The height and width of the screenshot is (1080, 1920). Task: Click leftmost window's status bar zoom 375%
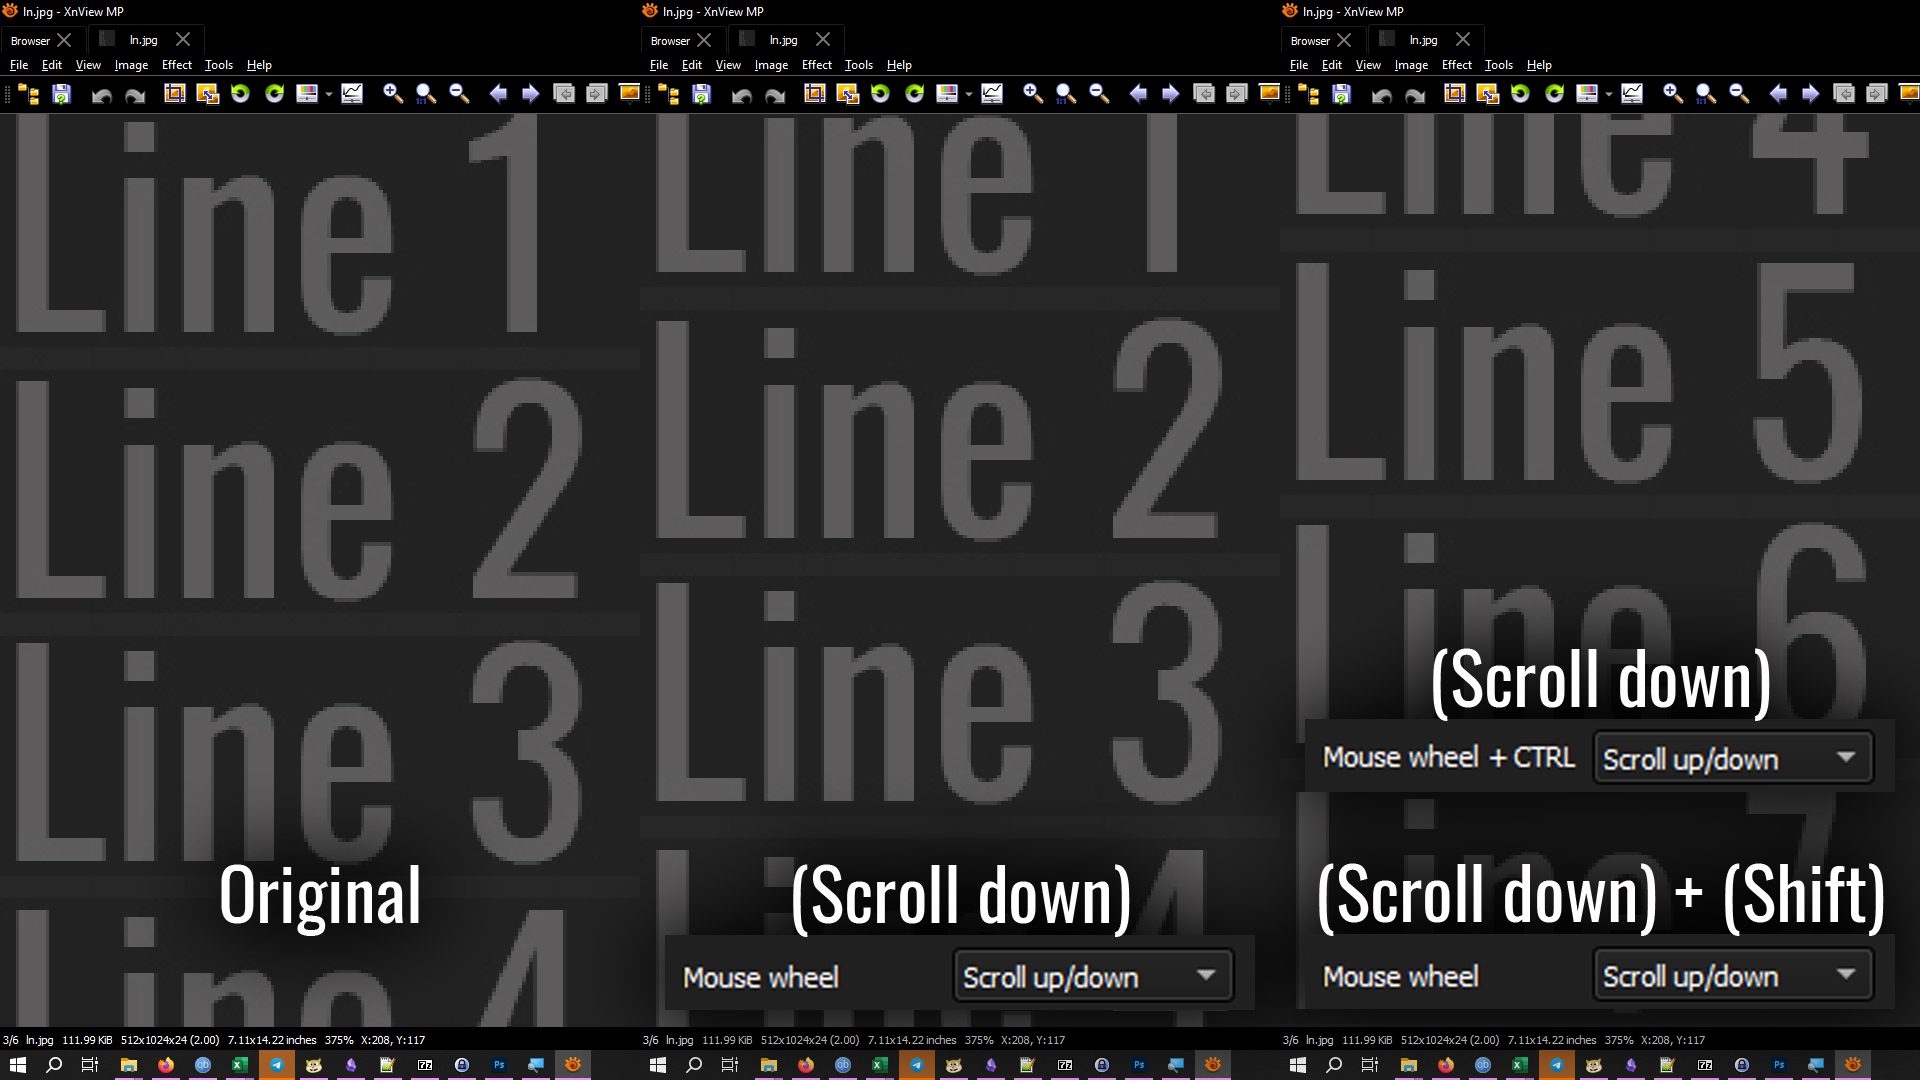[338, 1040]
